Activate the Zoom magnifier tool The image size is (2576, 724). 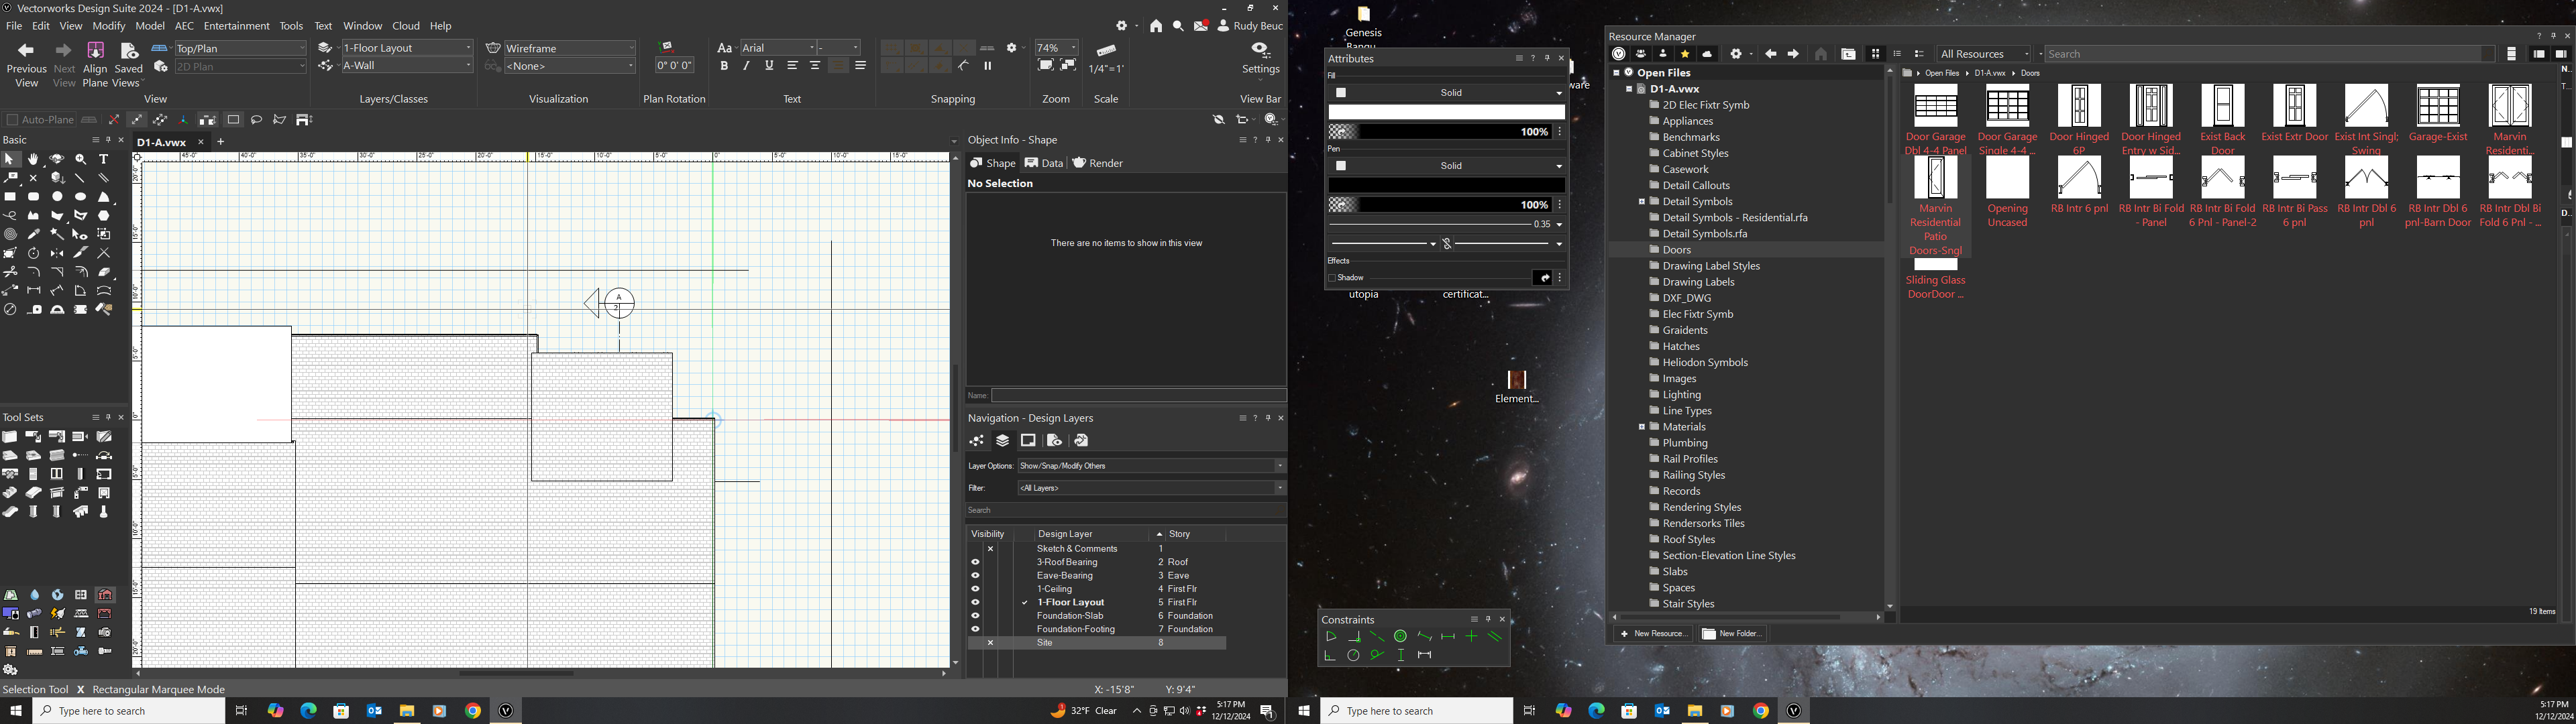pos(80,160)
